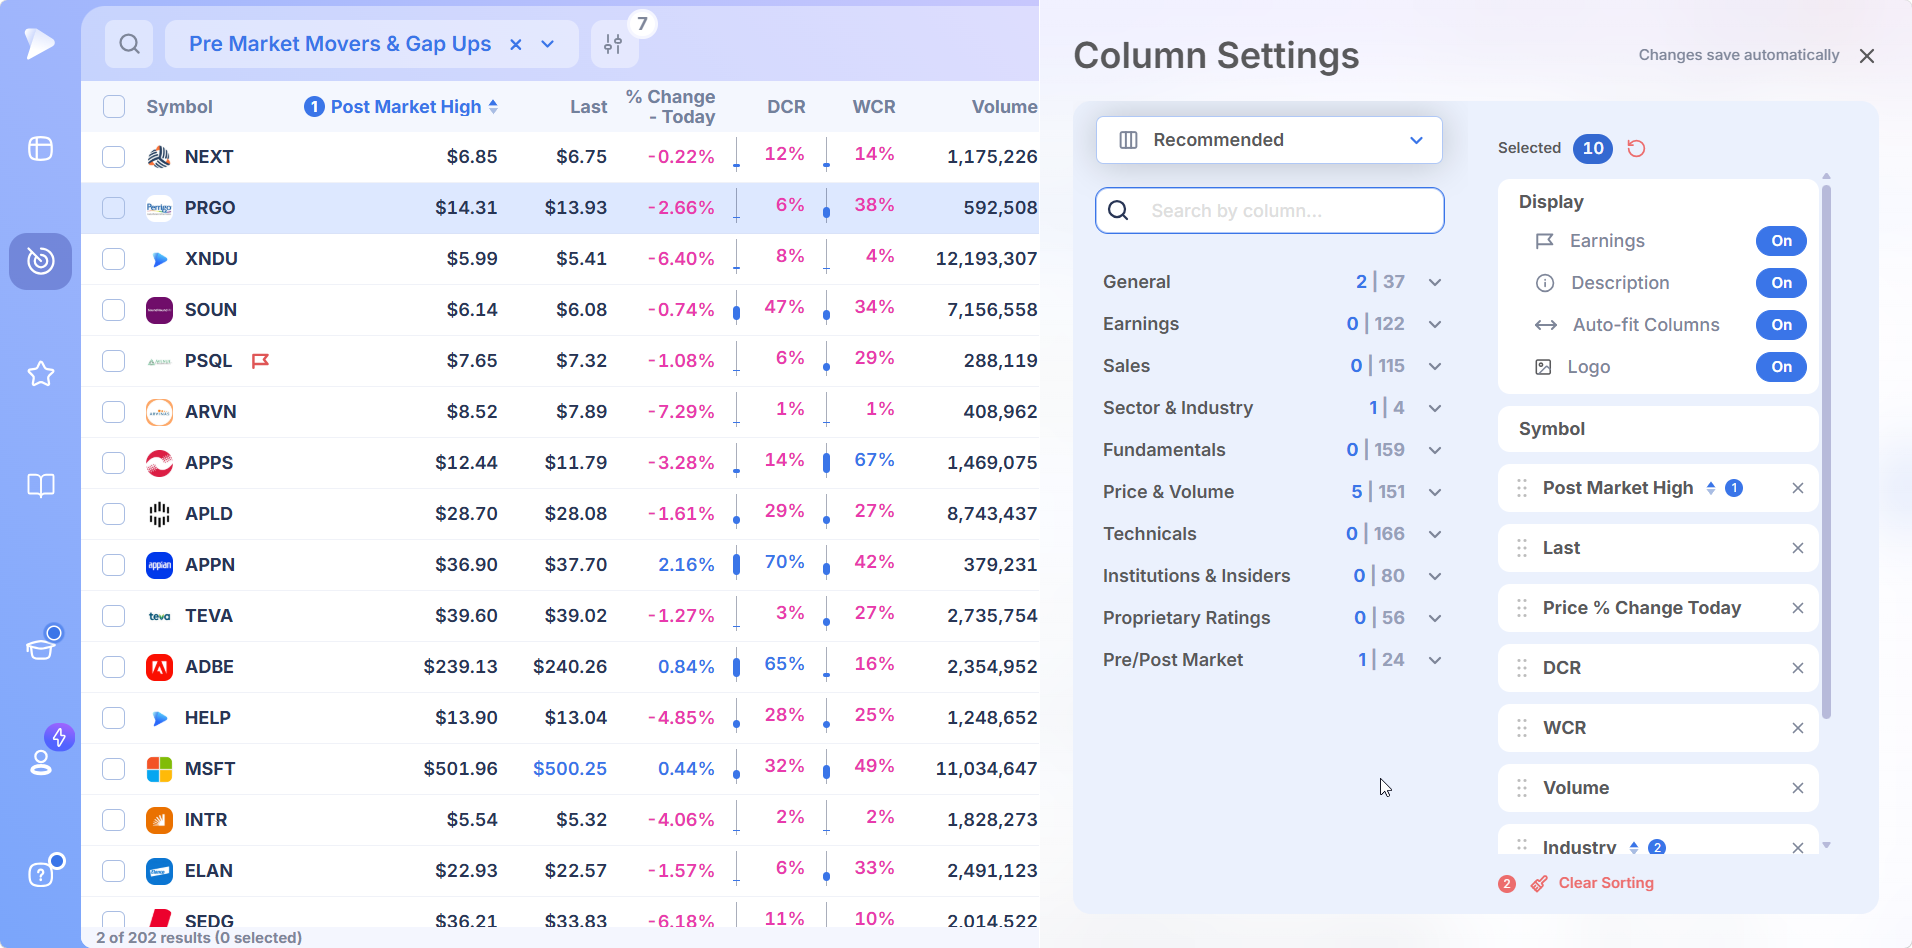This screenshot has width=1912, height=948.
Task: Click the selected columns list scrollbar
Action: click(1826, 452)
